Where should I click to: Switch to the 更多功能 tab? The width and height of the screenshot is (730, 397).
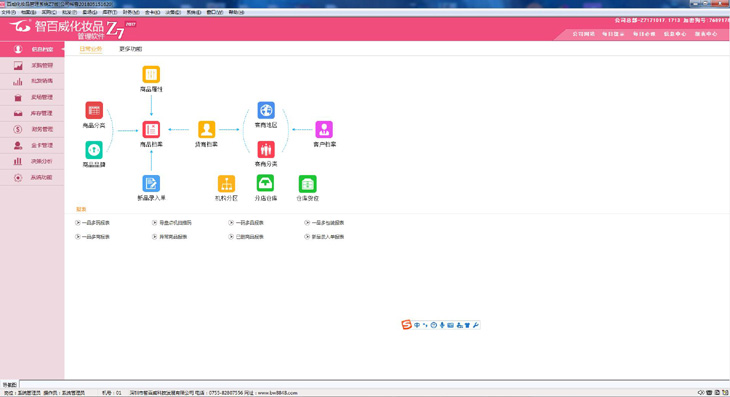(130, 49)
